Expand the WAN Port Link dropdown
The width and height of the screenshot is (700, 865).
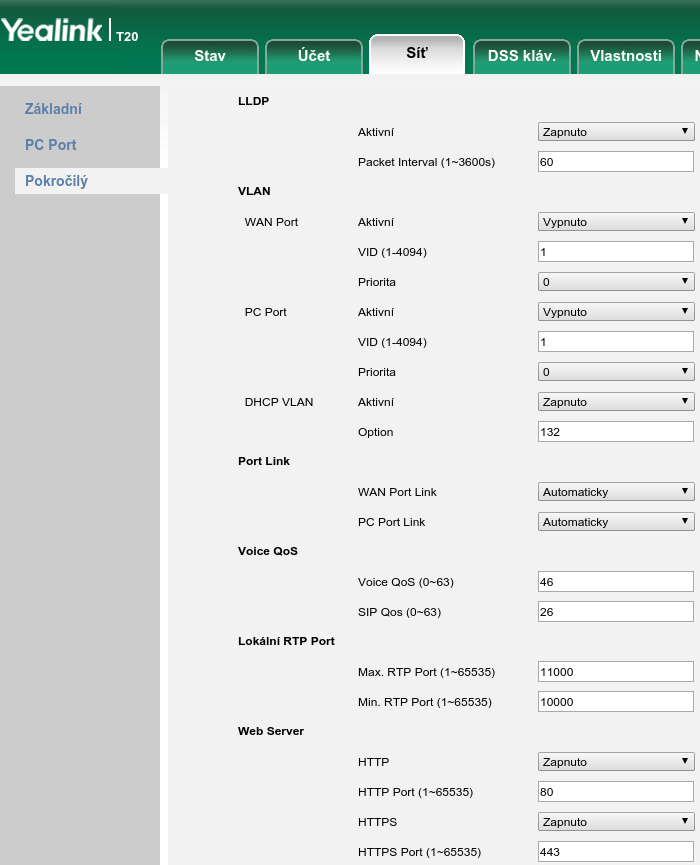[x=616, y=492]
